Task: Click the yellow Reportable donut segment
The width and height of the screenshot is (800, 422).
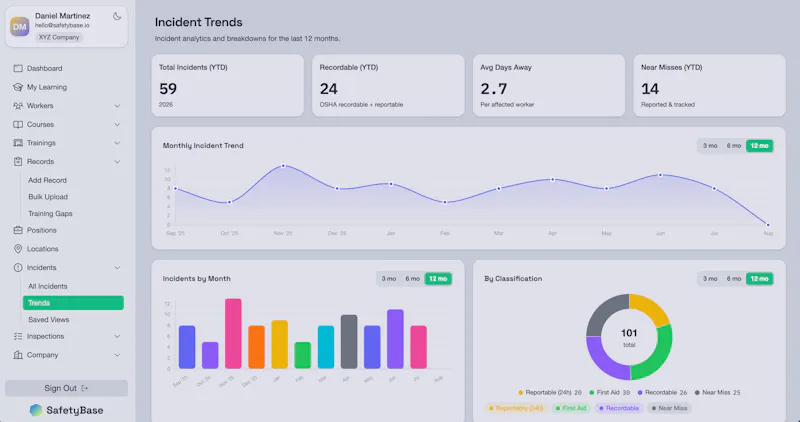Action: point(653,307)
